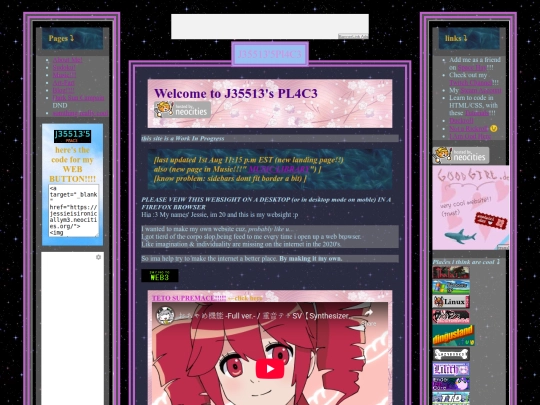Click the white bone badge button
The height and width of the screenshot is (405, 540).
(451, 354)
